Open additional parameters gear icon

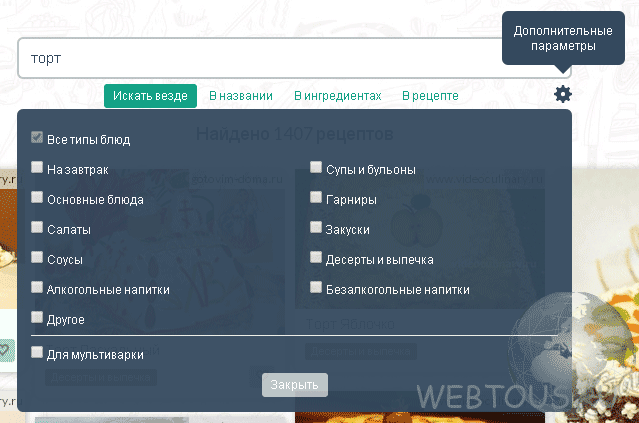pyautogui.click(x=563, y=94)
